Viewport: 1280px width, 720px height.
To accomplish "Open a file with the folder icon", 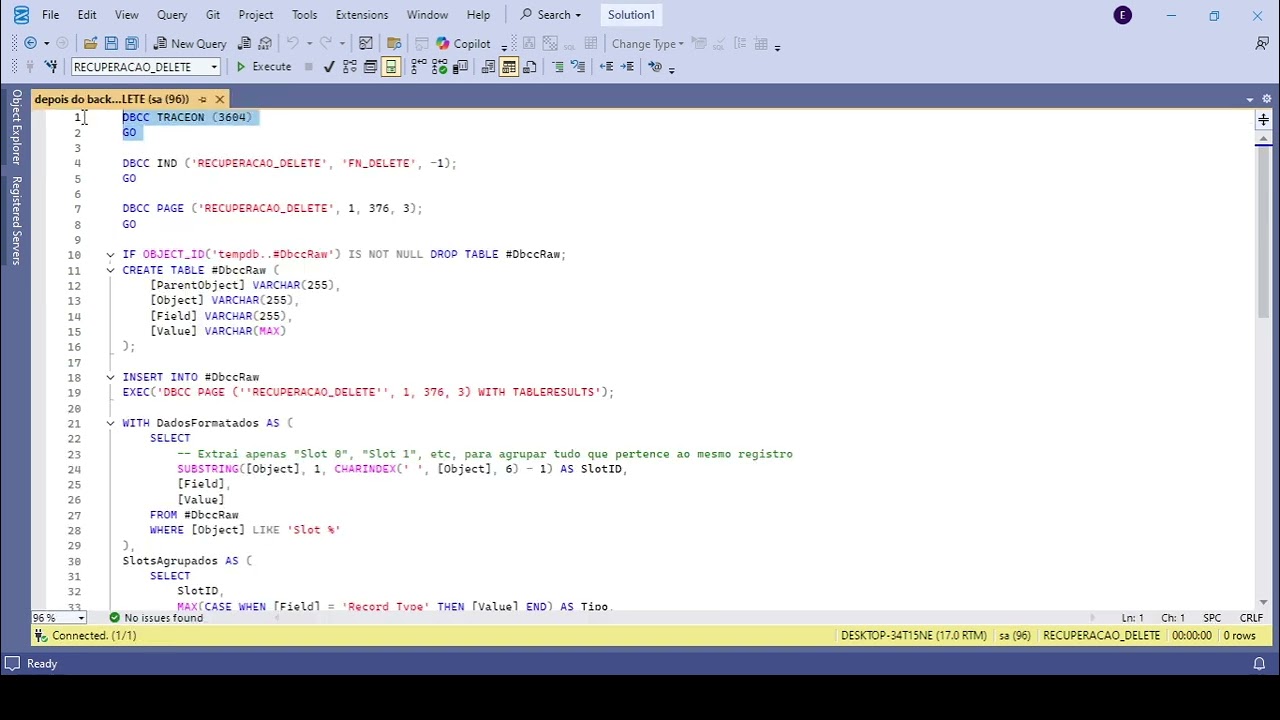I will [90, 43].
